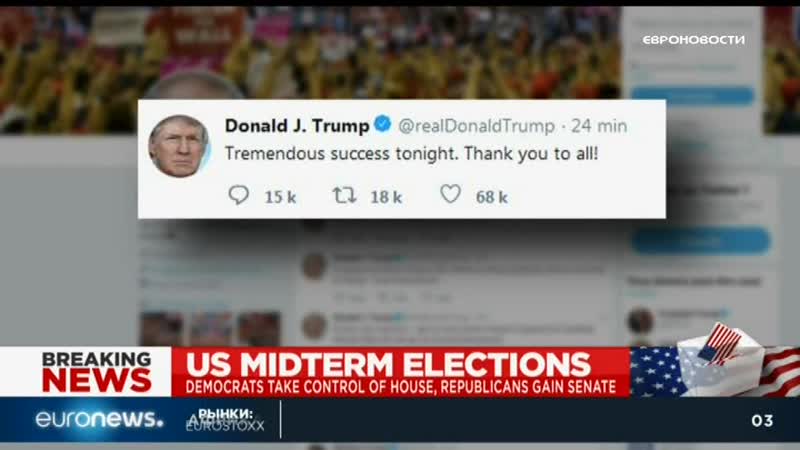Image resolution: width=800 pixels, height=450 pixels.
Task: Click the 15 k reply count
Action: tap(280, 197)
